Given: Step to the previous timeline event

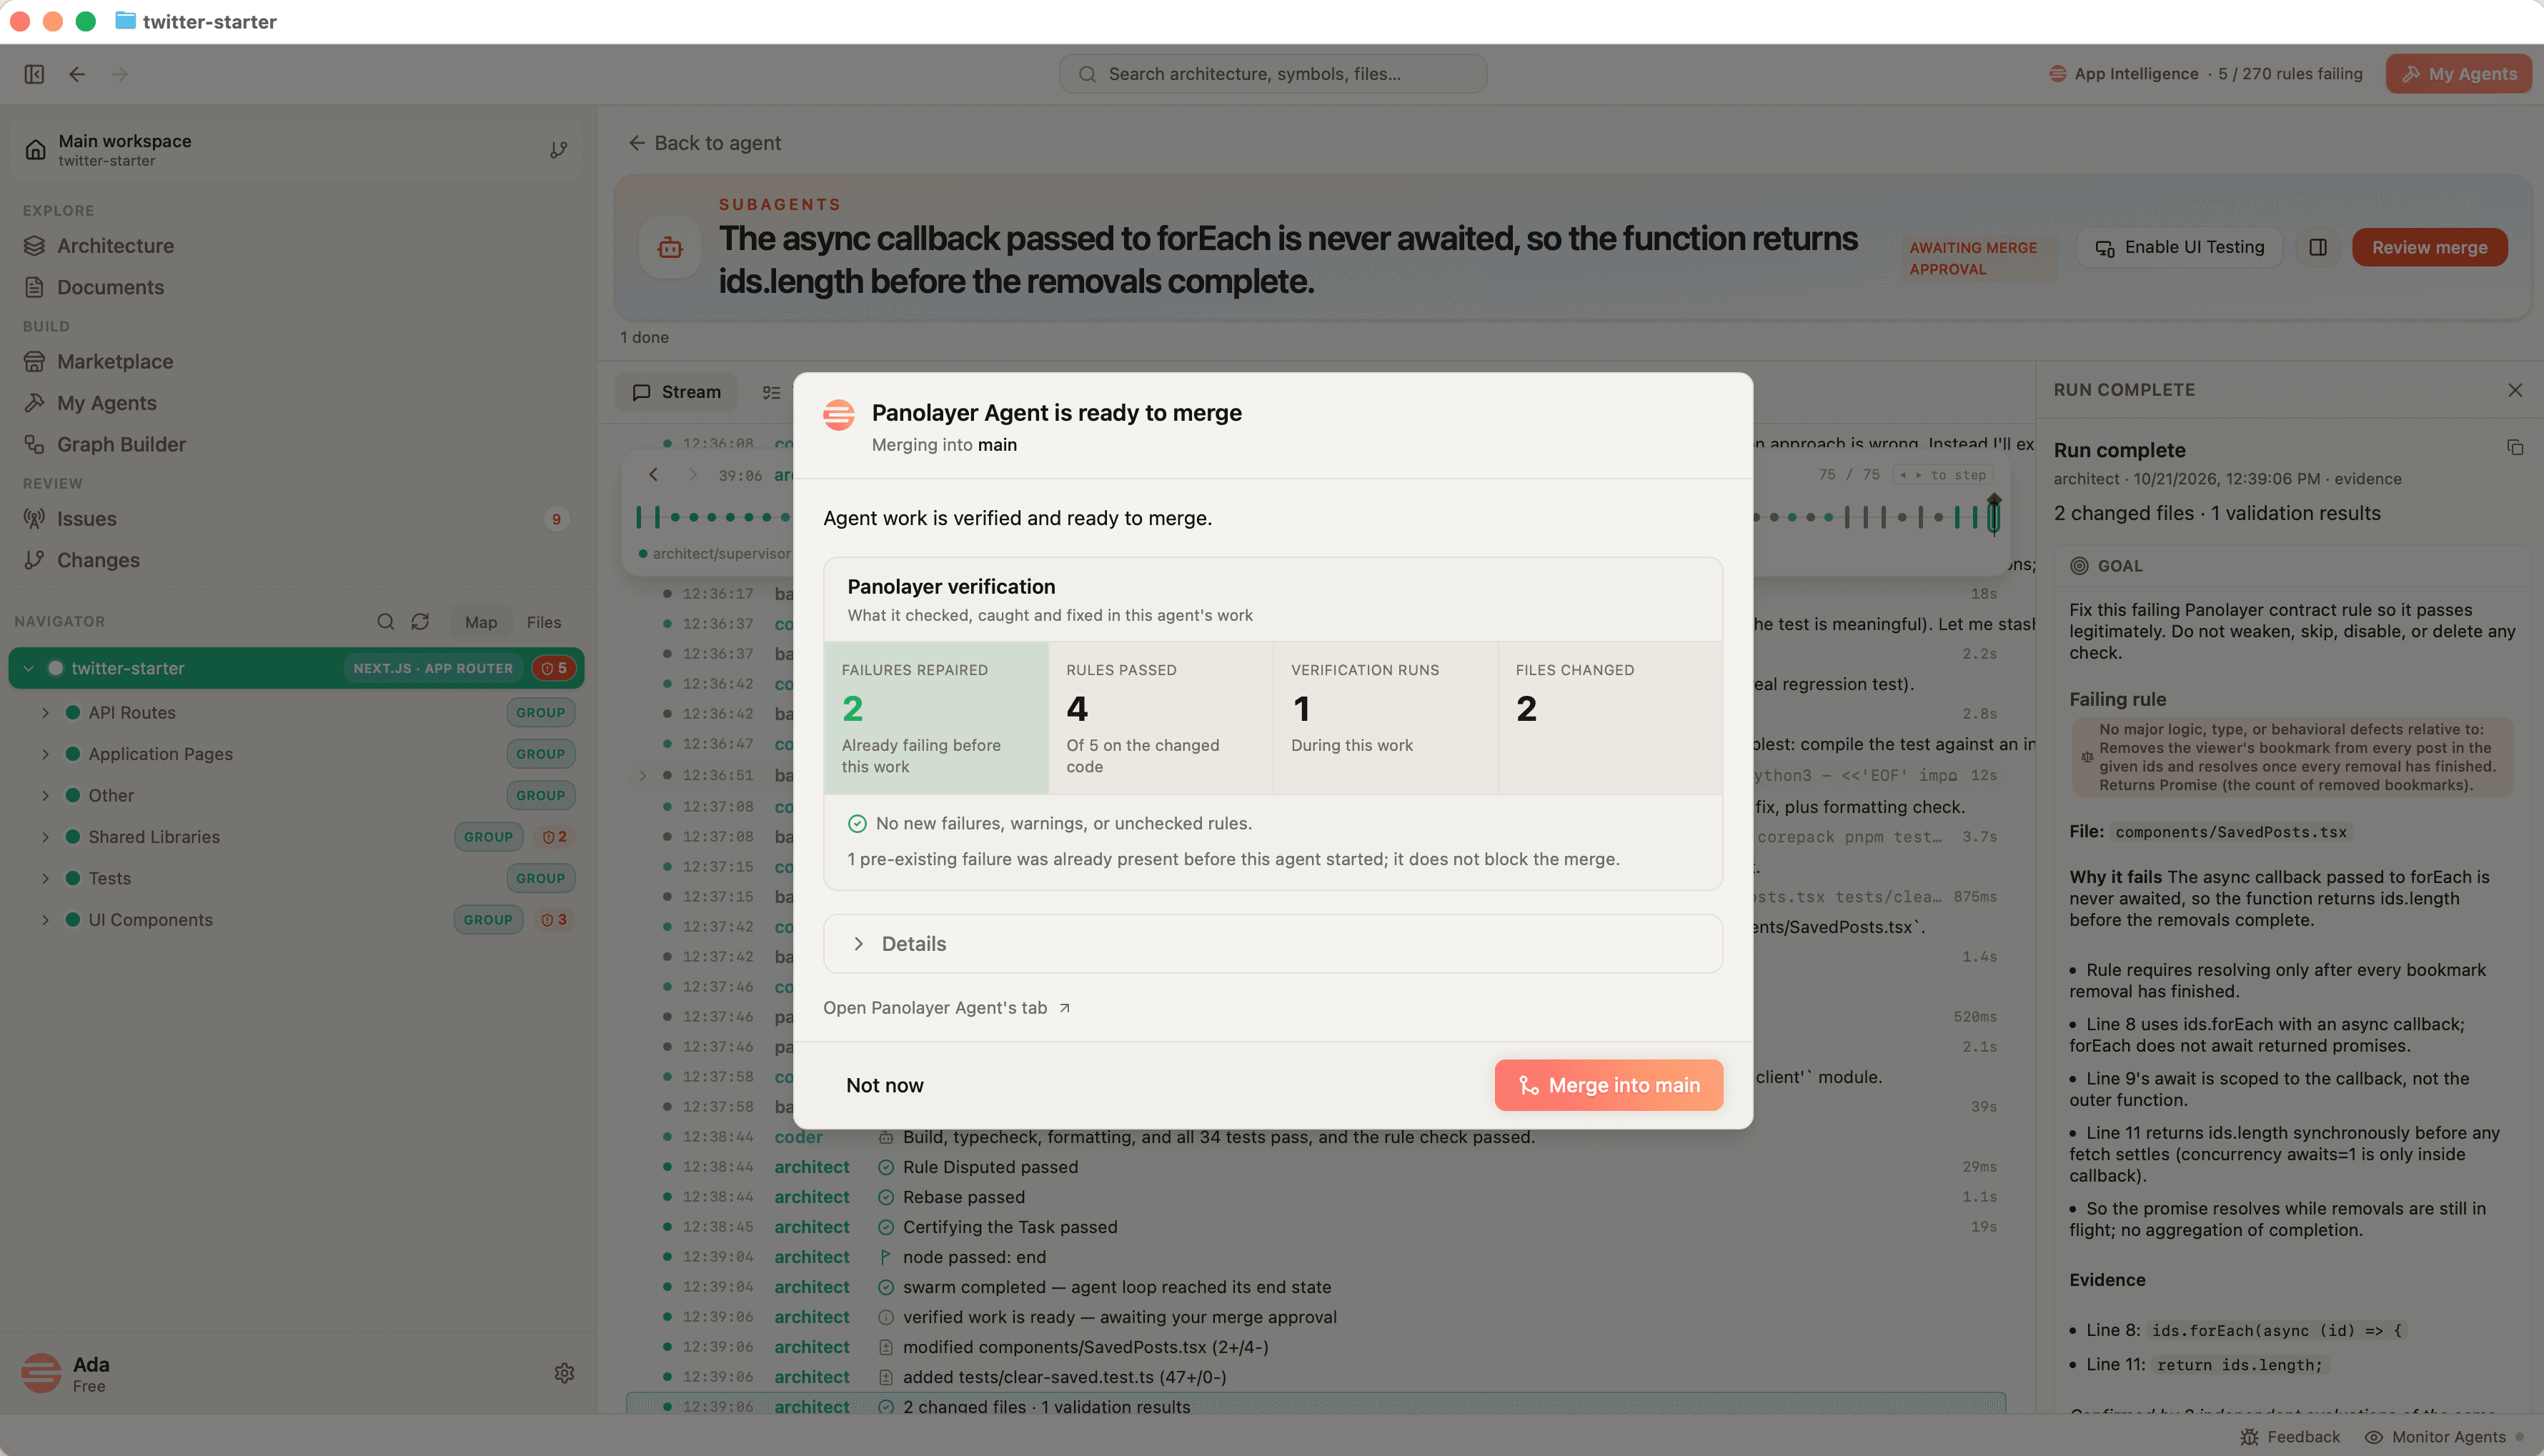Looking at the screenshot, I should click(654, 475).
